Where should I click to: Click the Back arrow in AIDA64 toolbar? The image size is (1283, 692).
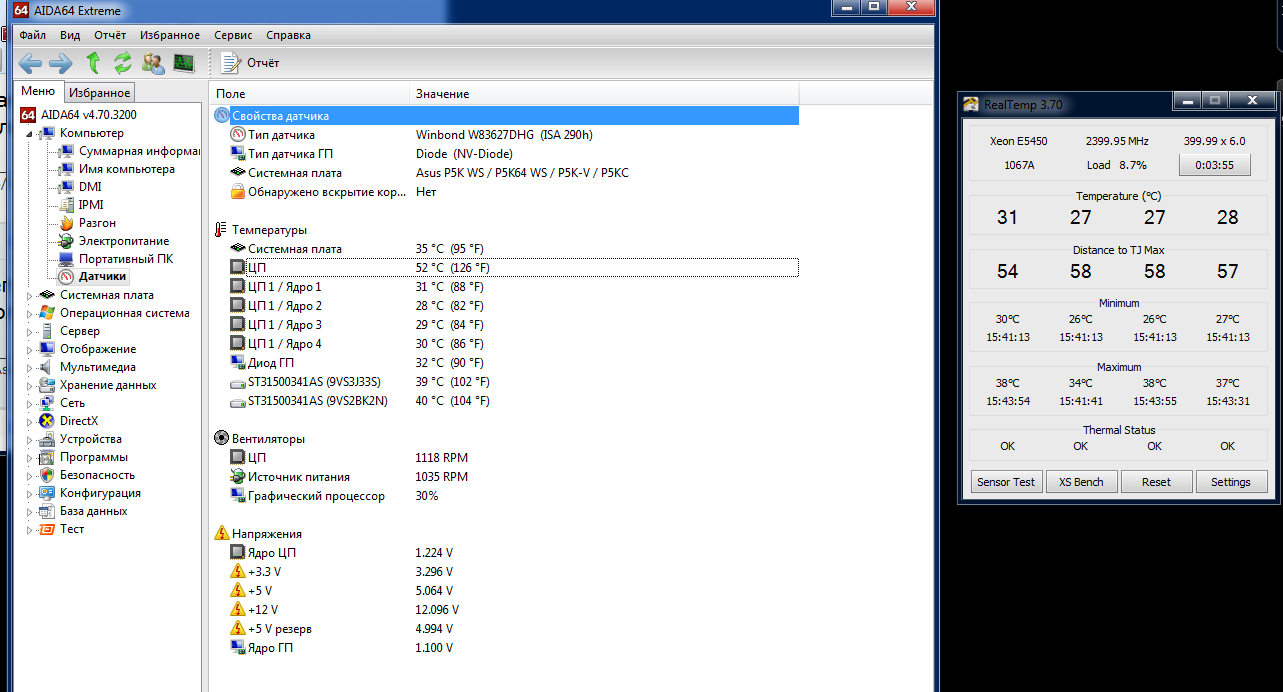[x=30, y=63]
